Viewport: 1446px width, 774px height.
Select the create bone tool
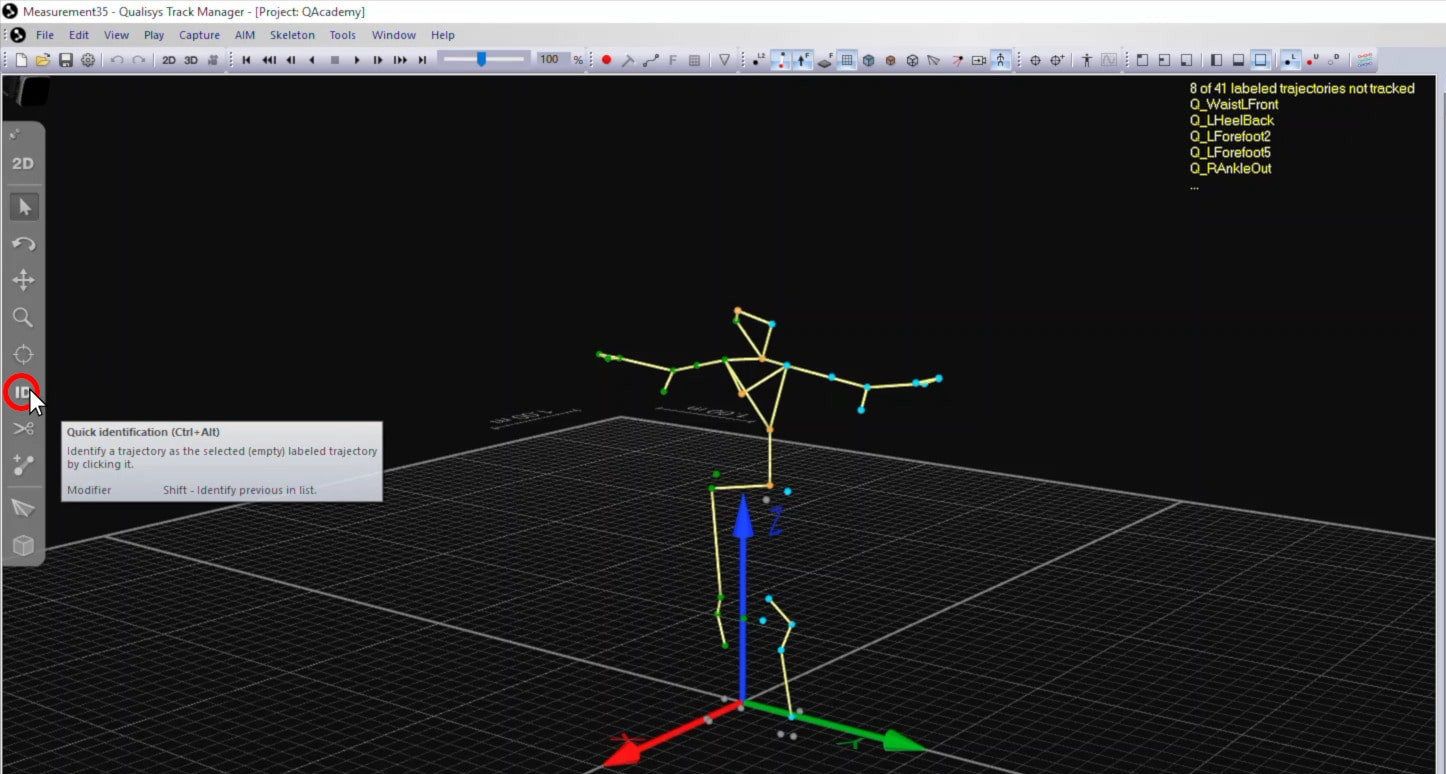23,465
